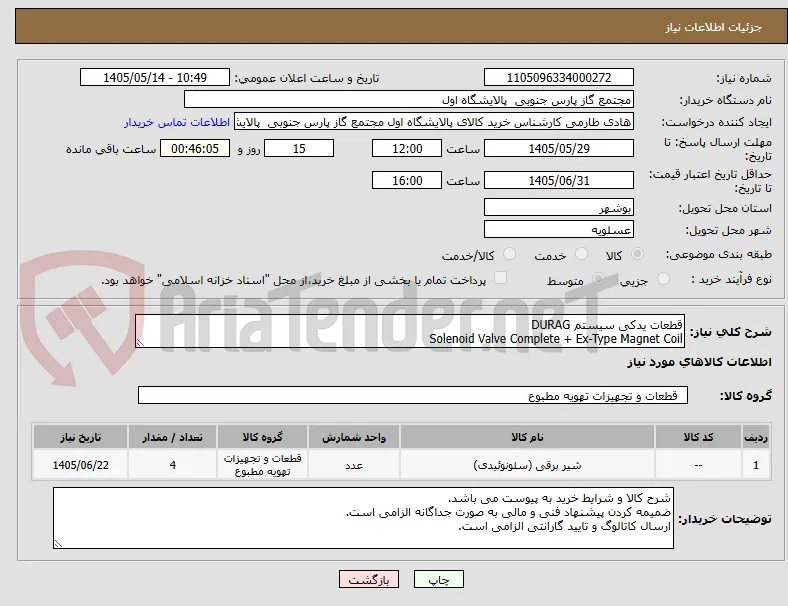The height and width of the screenshot is (606, 788).
Task: Click the request creator field هادی طارمی
Action: coord(434,122)
